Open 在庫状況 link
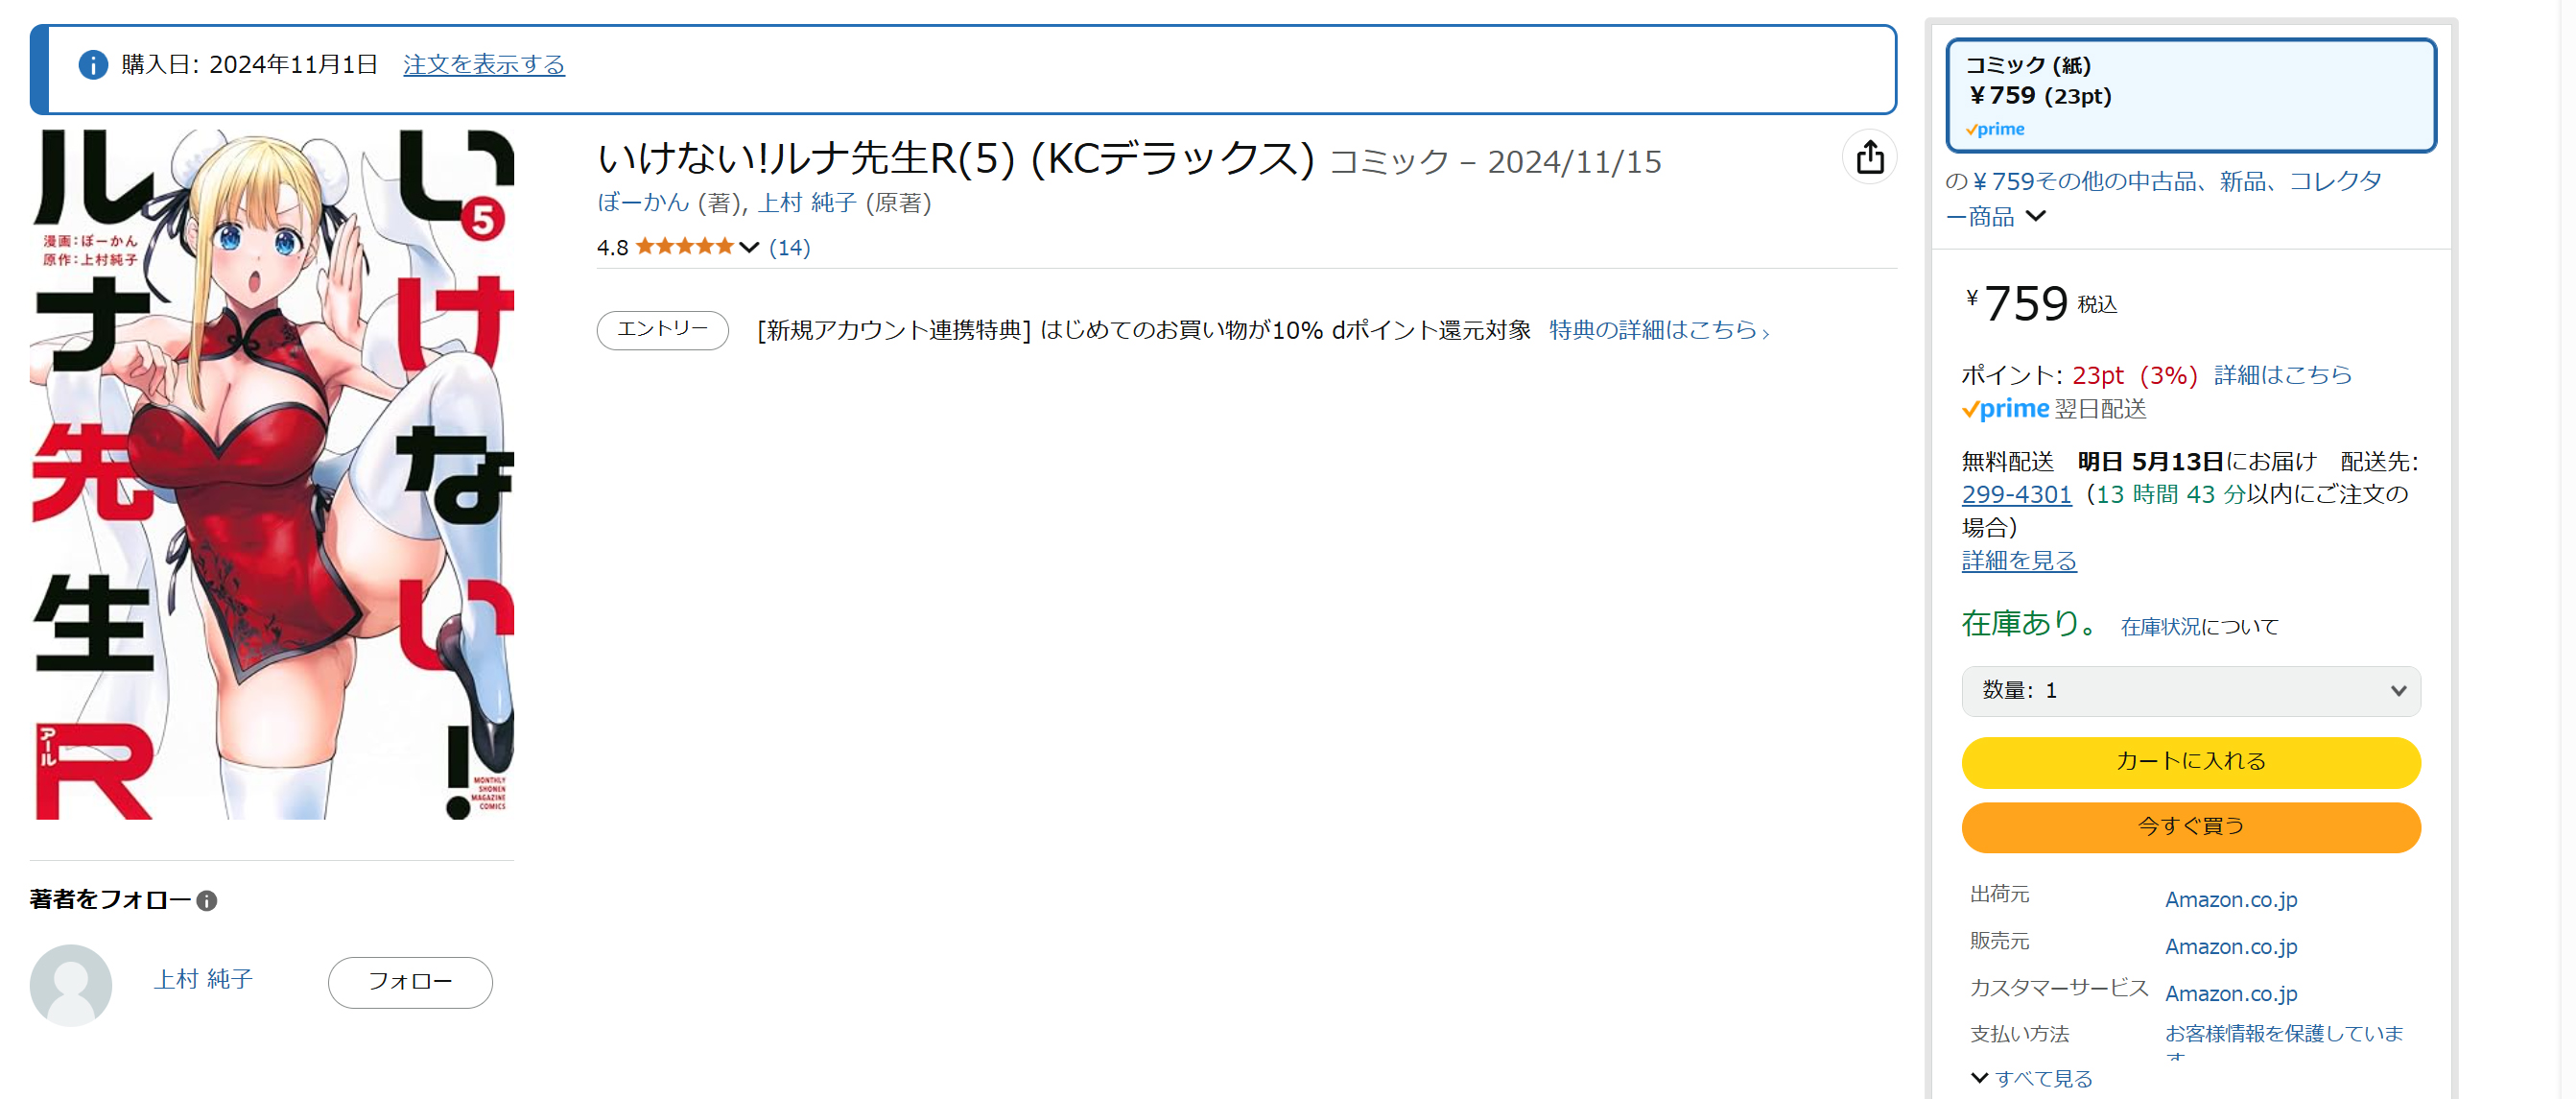This screenshot has height=1099, width=2576. click(x=2160, y=627)
